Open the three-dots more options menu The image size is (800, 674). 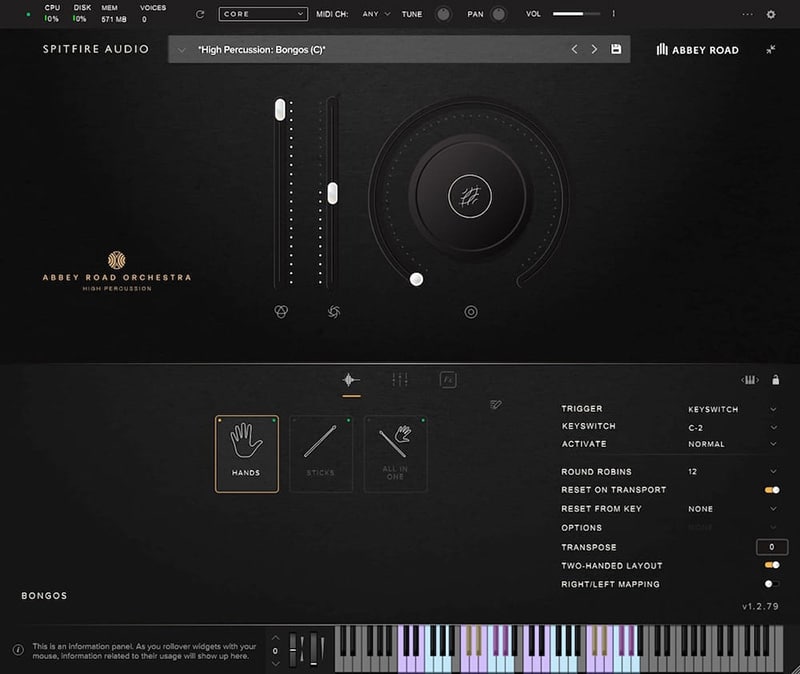click(747, 14)
